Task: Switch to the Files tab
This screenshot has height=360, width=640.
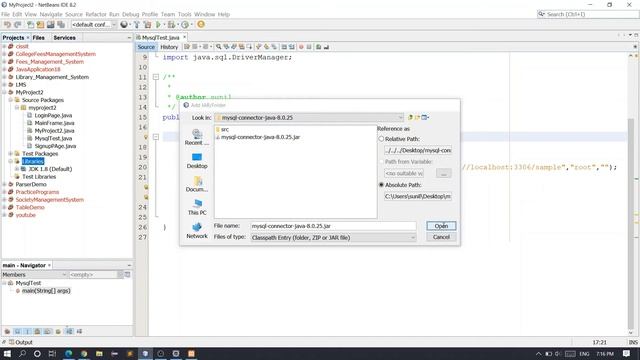Action: click(39, 38)
